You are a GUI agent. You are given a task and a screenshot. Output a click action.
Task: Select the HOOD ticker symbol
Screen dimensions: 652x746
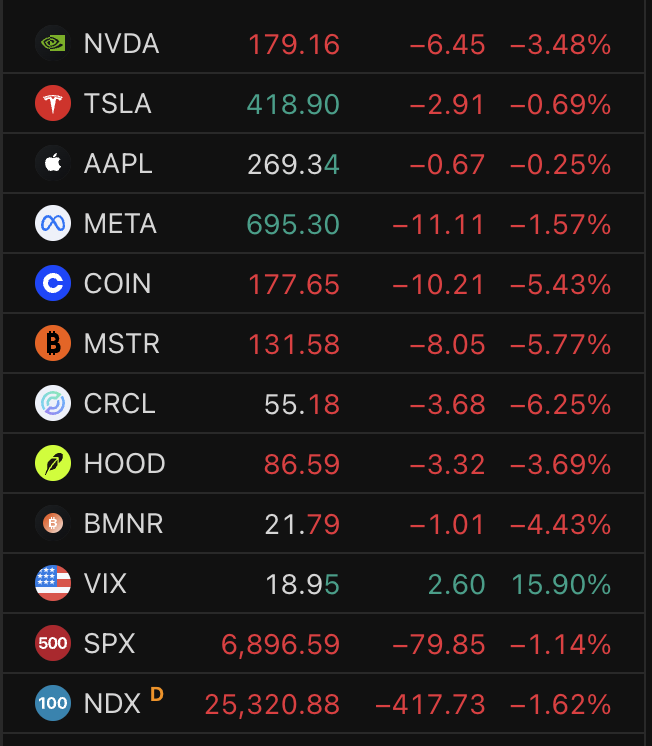click(124, 464)
